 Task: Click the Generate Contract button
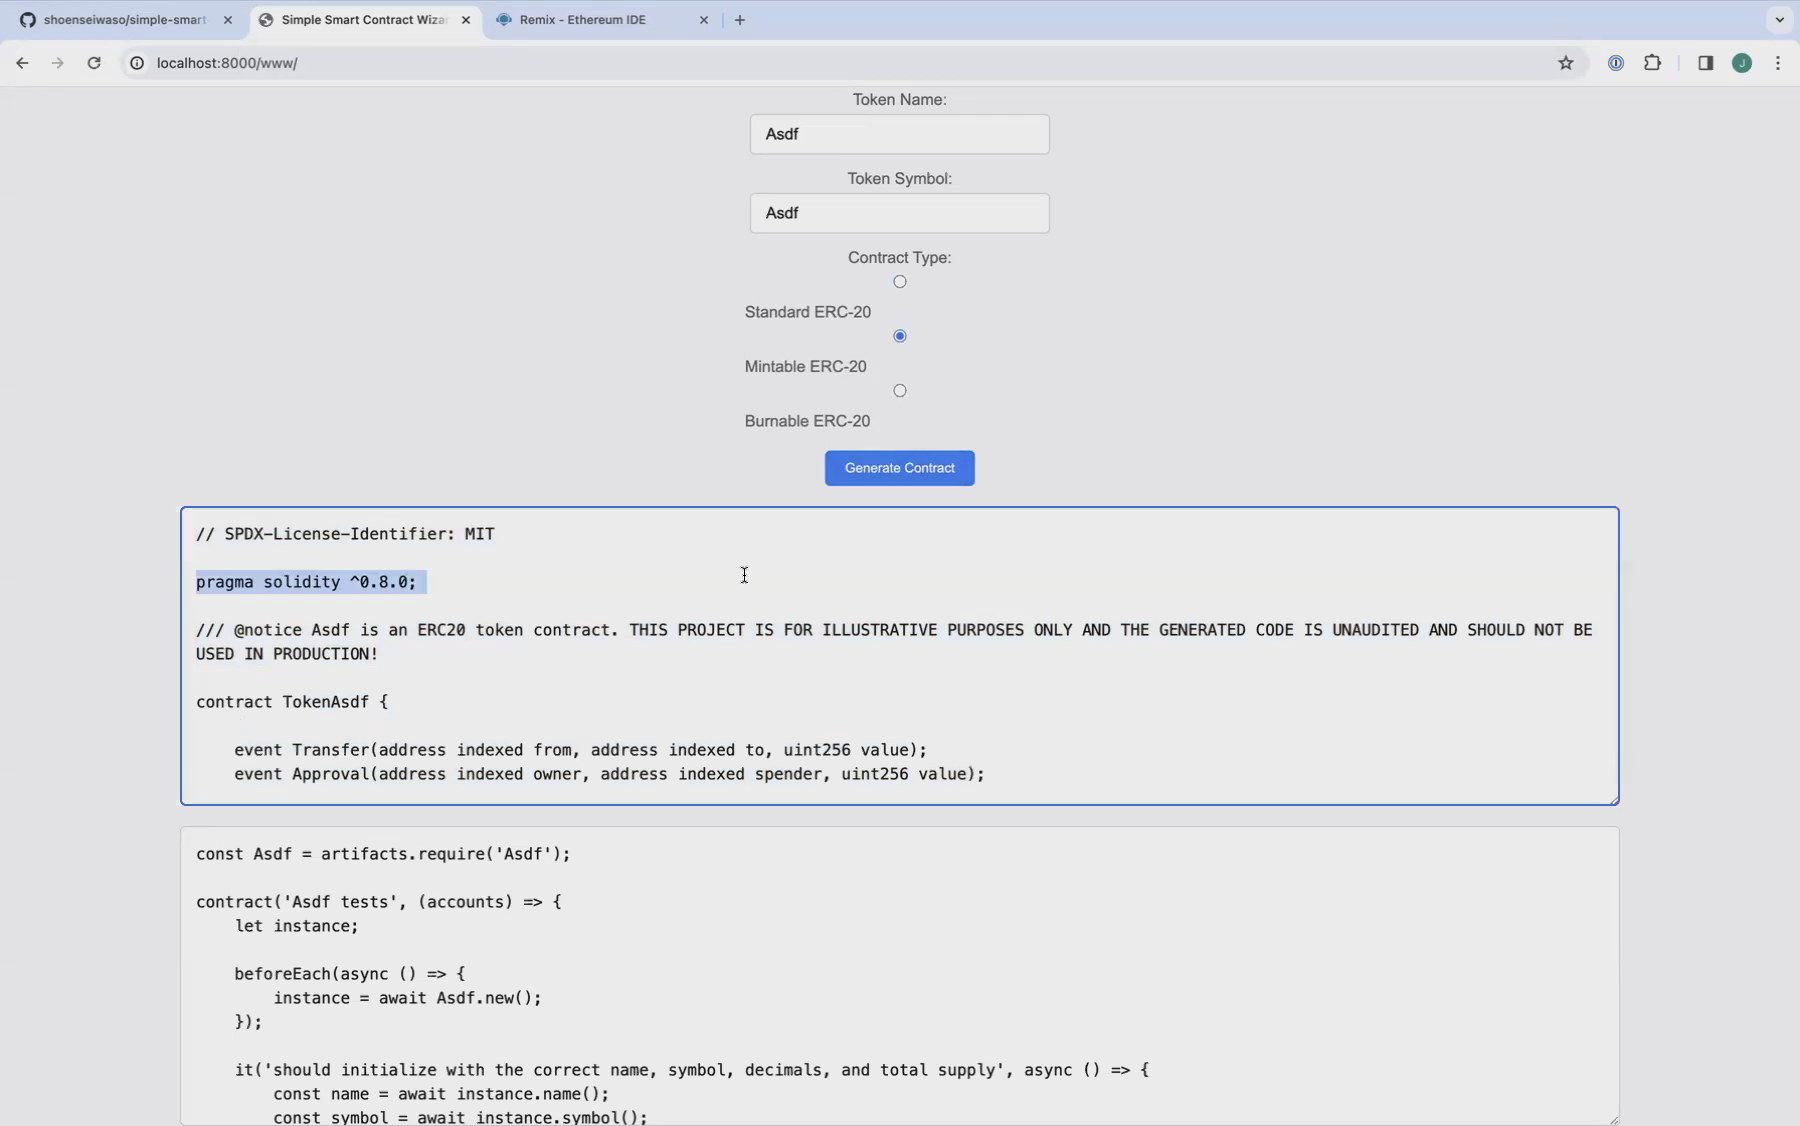point(899,467)
